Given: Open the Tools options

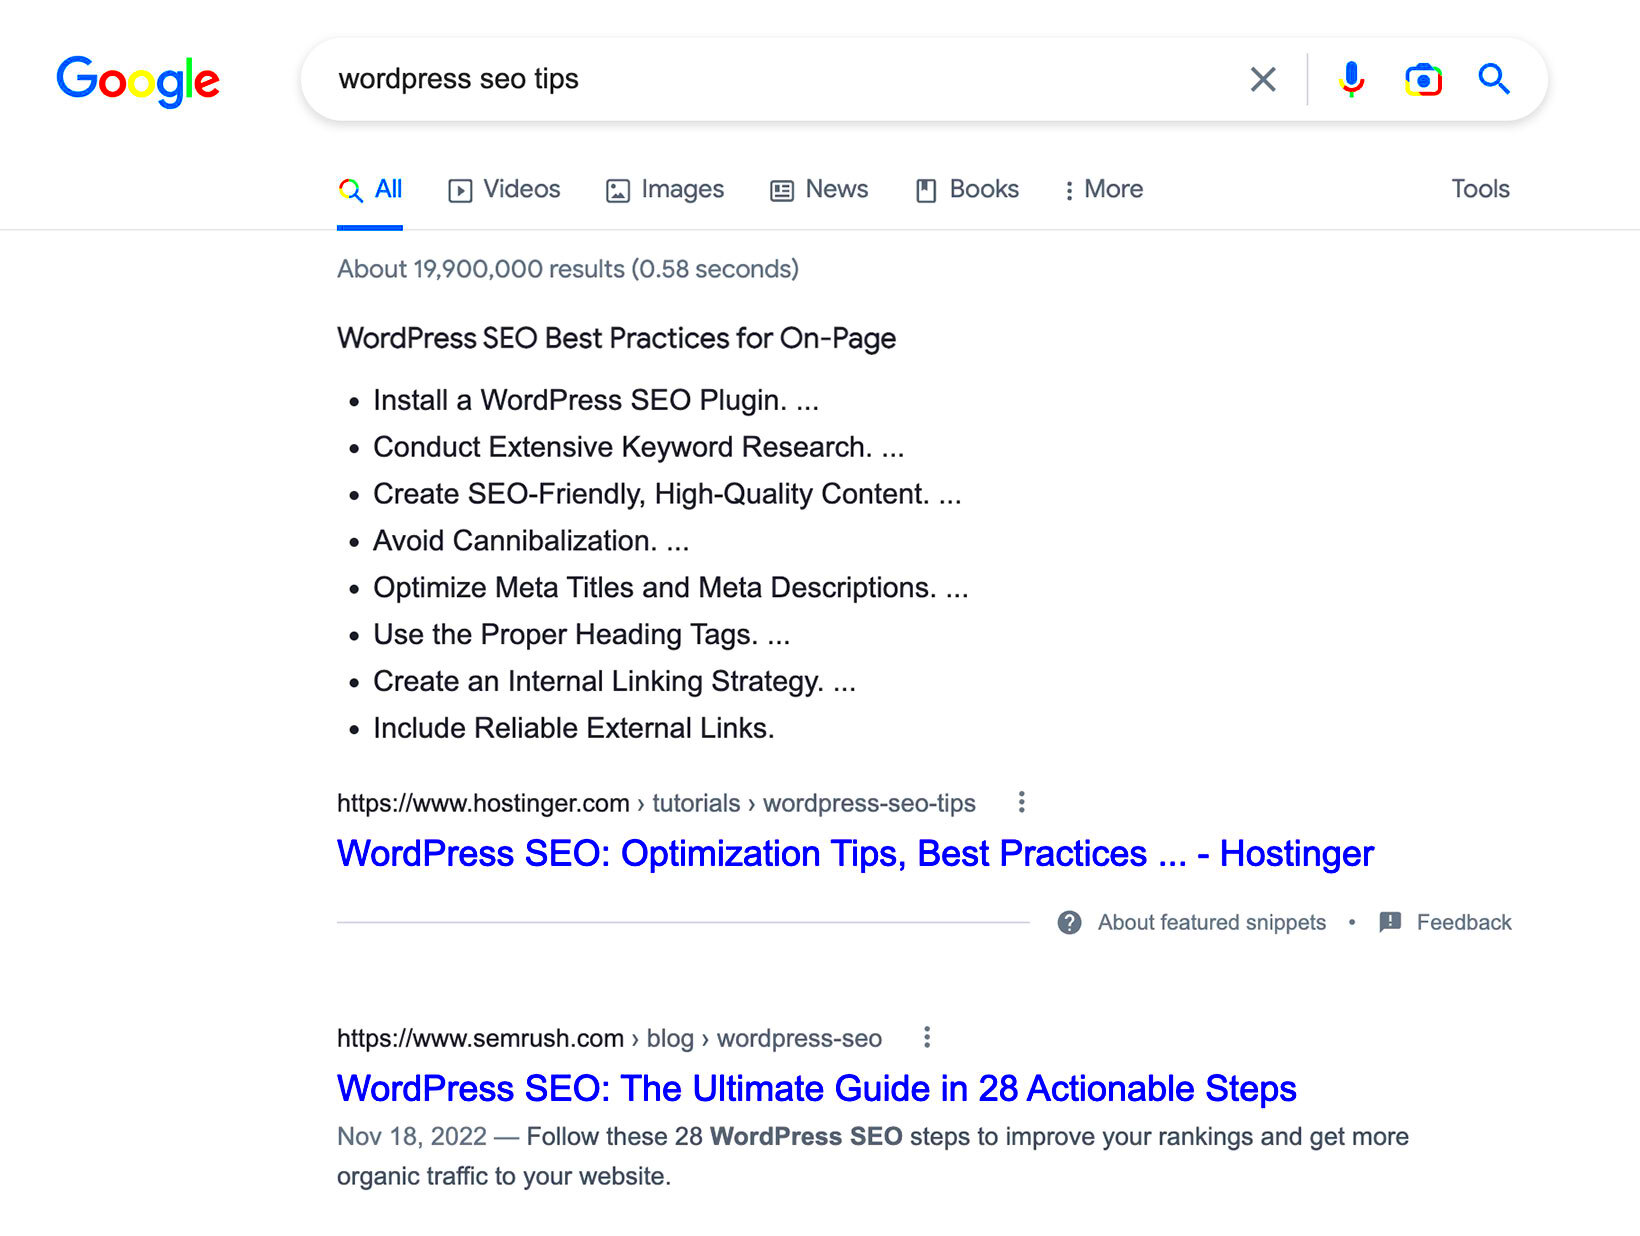Looking at the screenshot, I should 1480,189.
